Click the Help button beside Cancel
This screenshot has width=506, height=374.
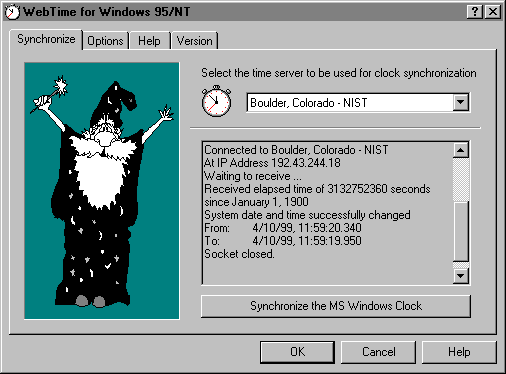point(459,352)
